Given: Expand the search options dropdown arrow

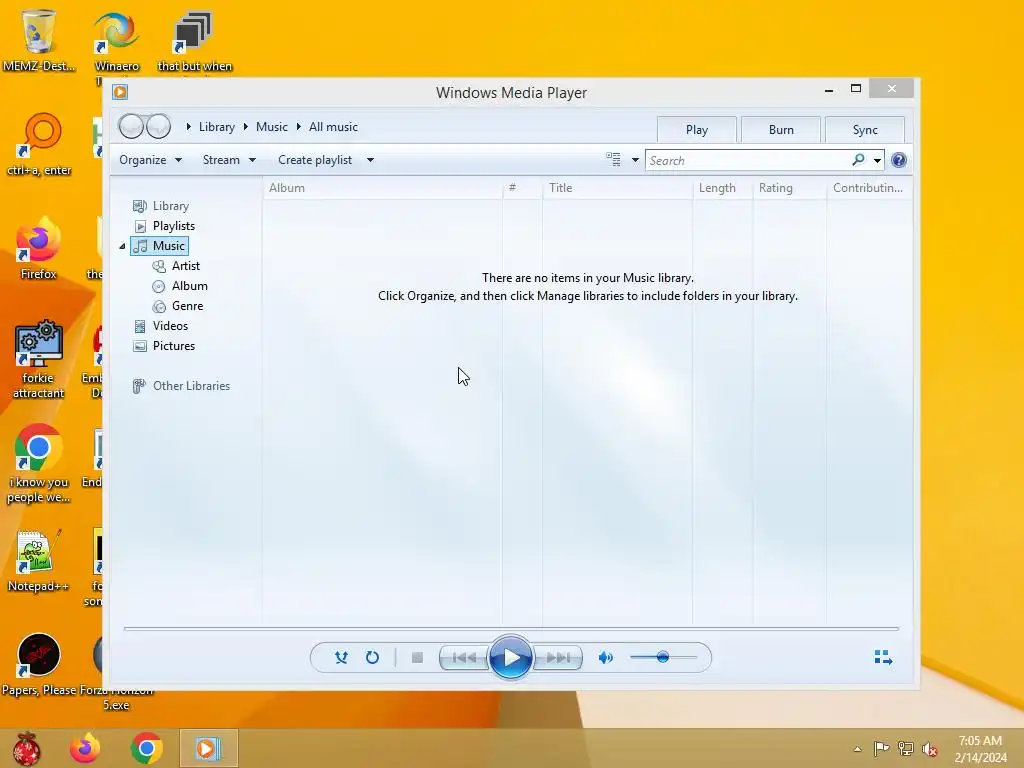Looking at the screenshot, I should click(877, 160).
